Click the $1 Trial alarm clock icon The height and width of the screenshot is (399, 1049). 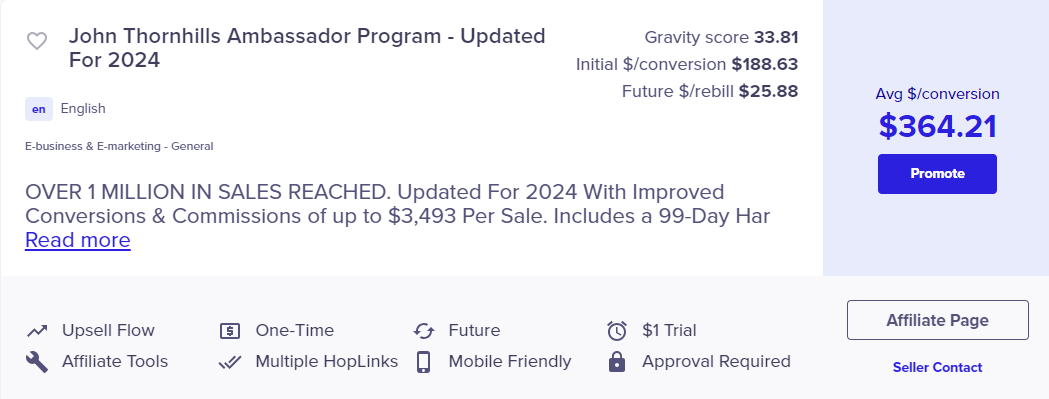[x=617, y=331]
